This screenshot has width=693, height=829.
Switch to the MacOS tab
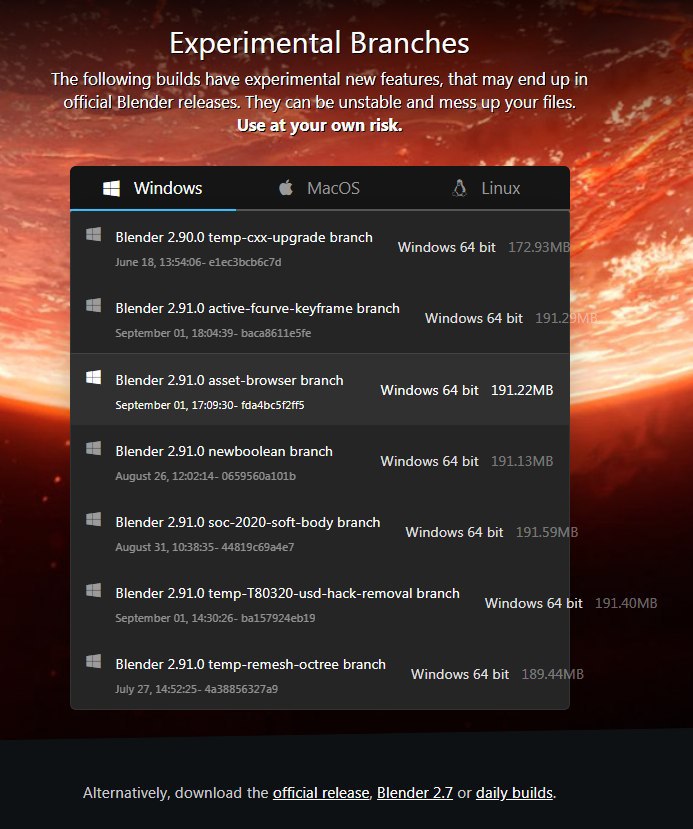(x=319, y=188)
